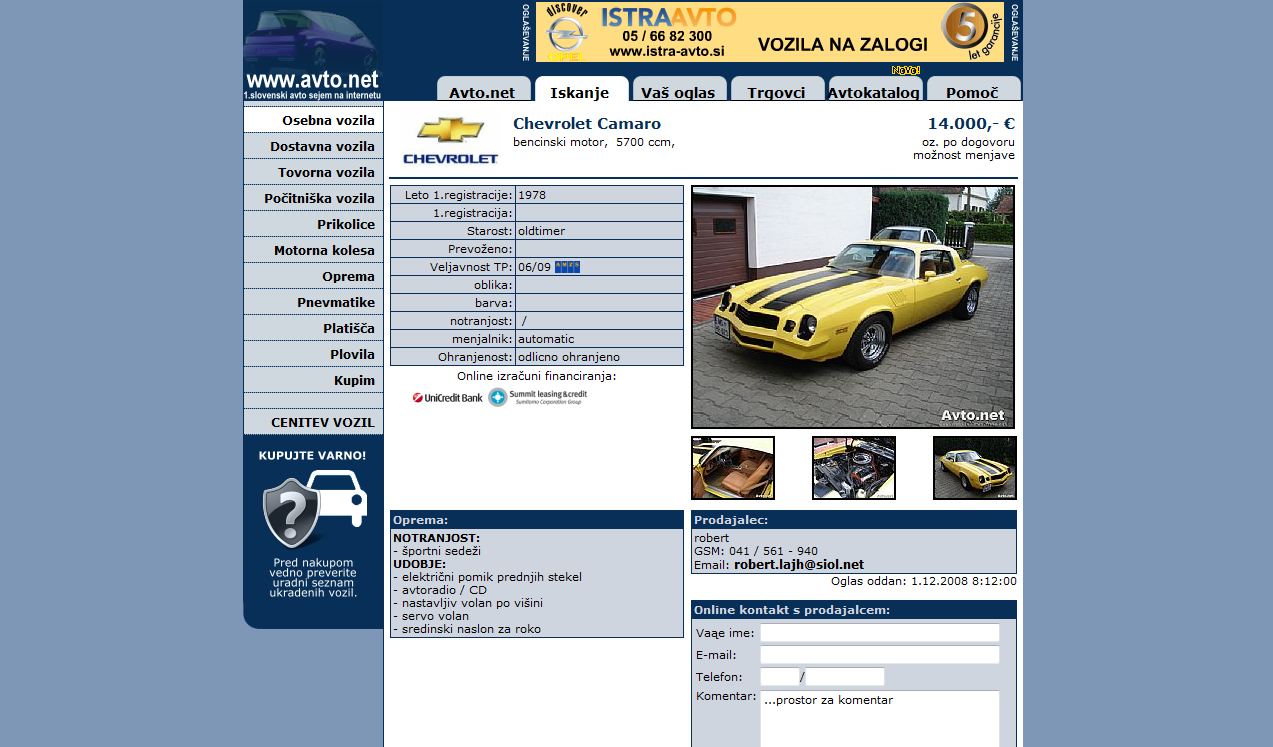Click the 'automatic' gearbox value

[x=546, y=339]
